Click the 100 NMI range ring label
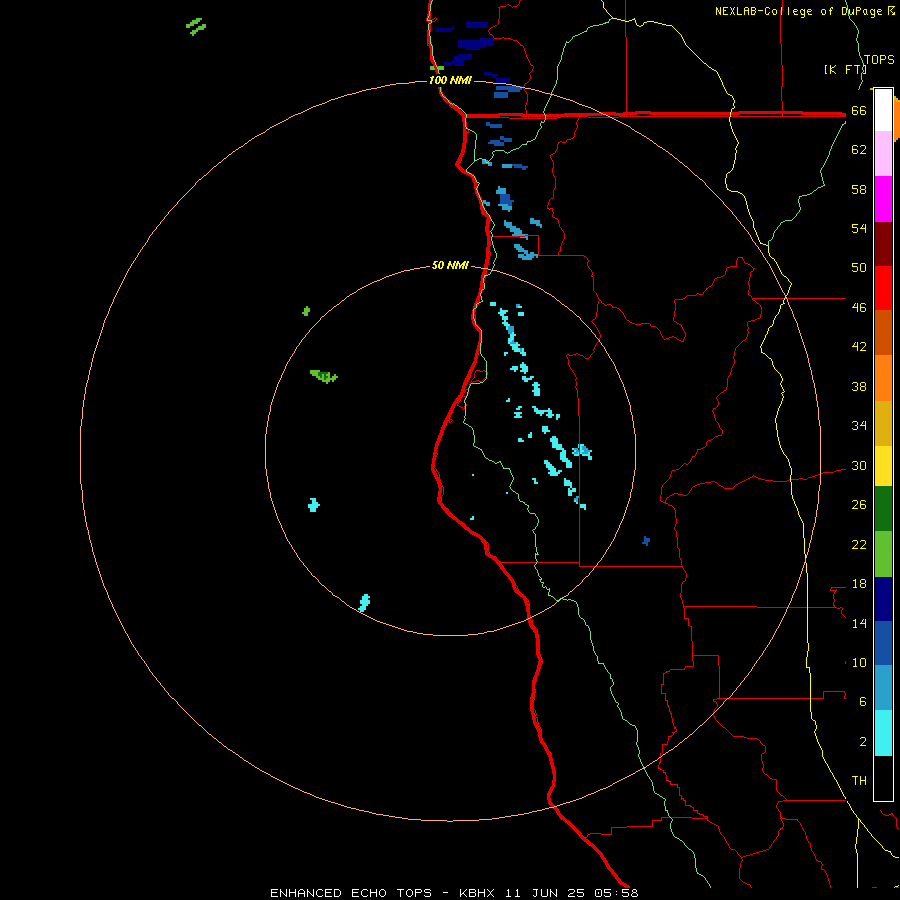The width and height of the screenshot is (900, 900). click(x=450, y=80)
